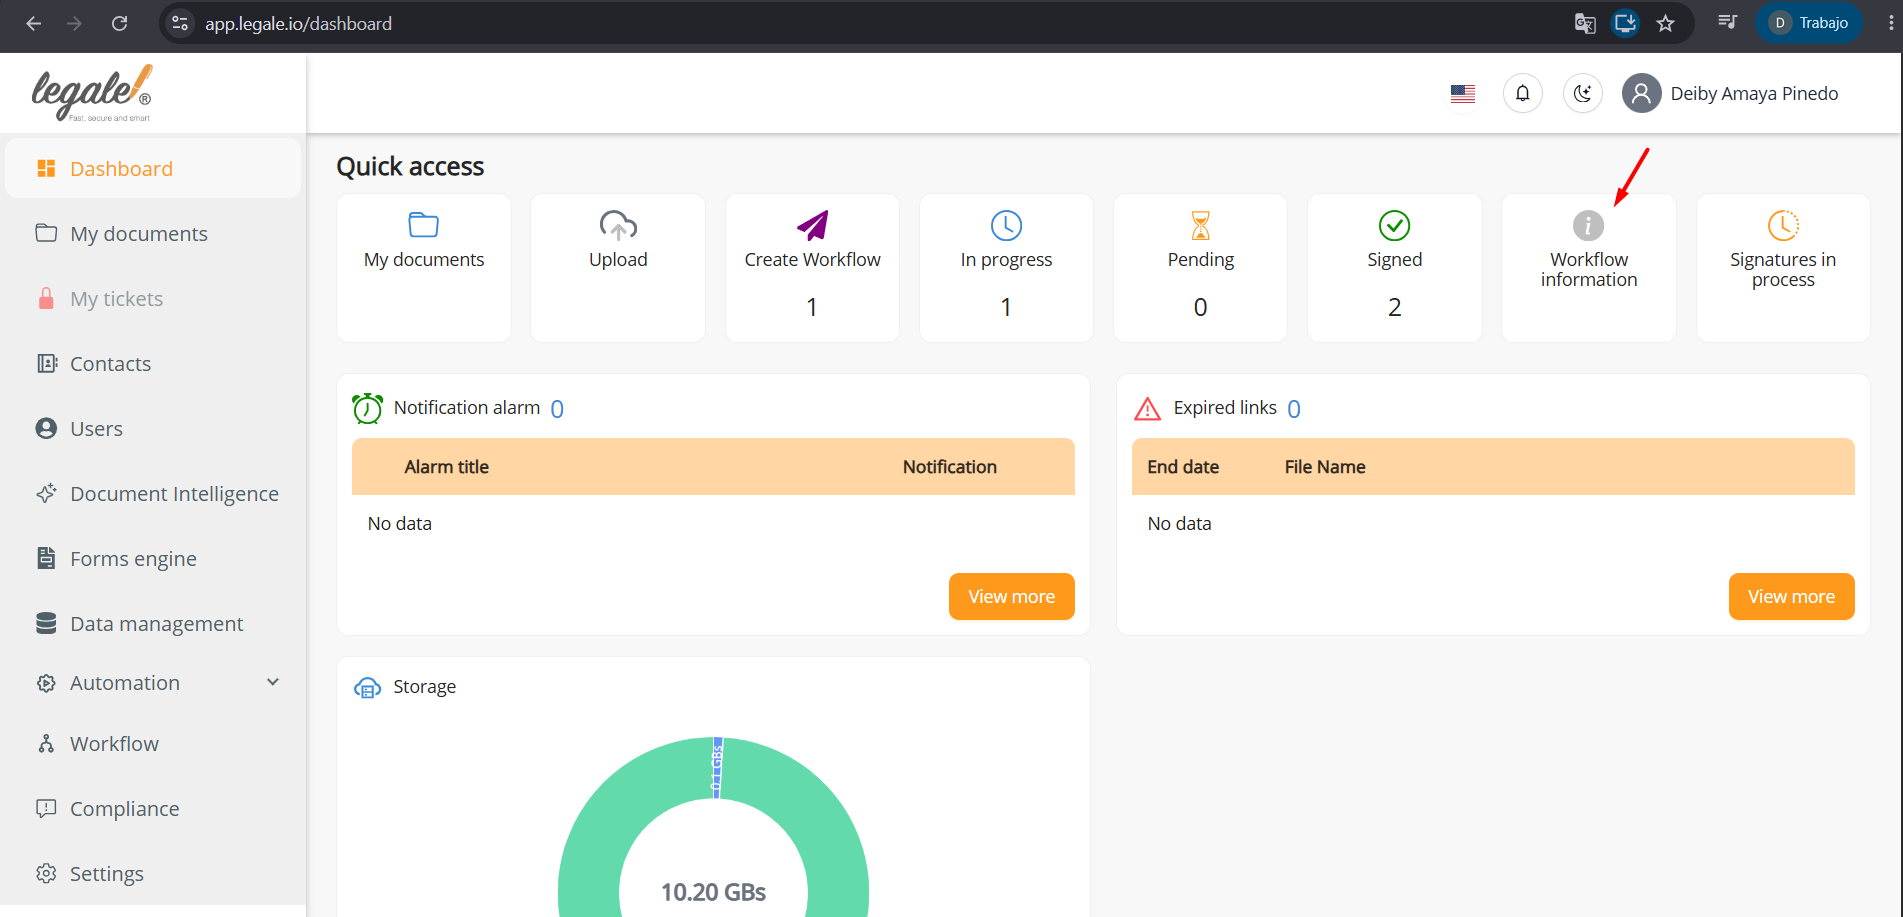
Task: Open the Trabajo browser profile button
Action: (1808, 23)
